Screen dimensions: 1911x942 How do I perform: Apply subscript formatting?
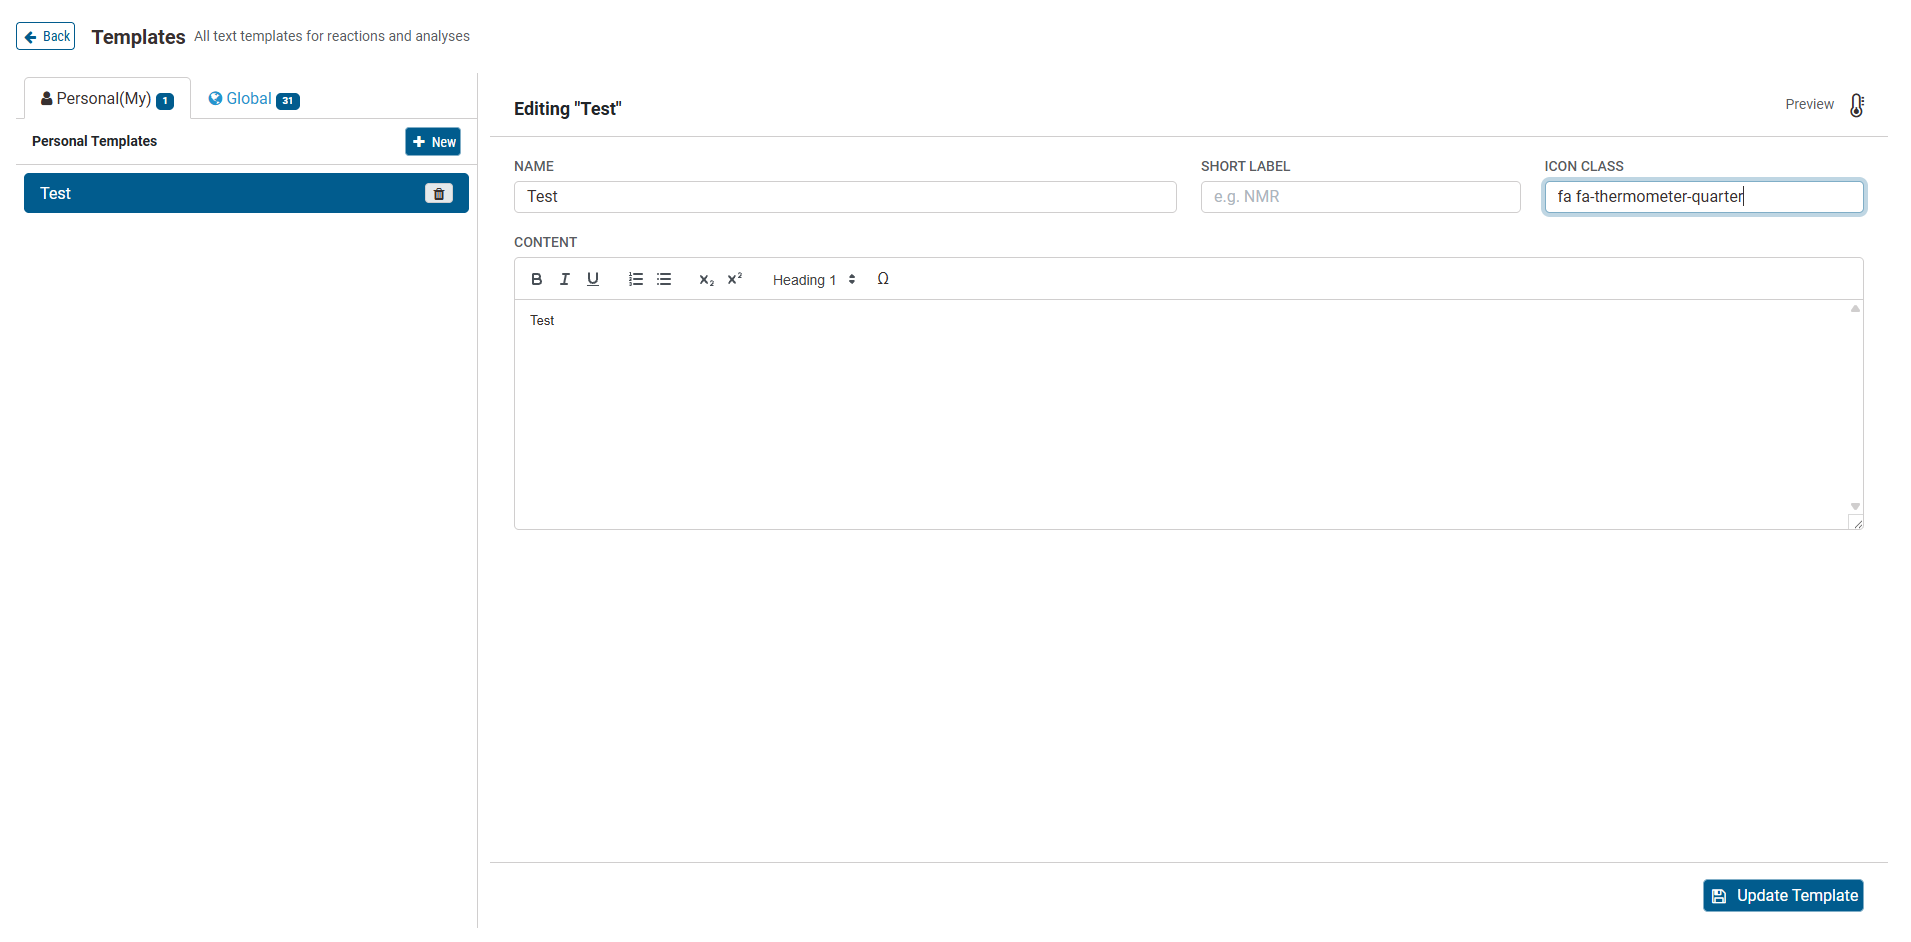pos(706,280)
